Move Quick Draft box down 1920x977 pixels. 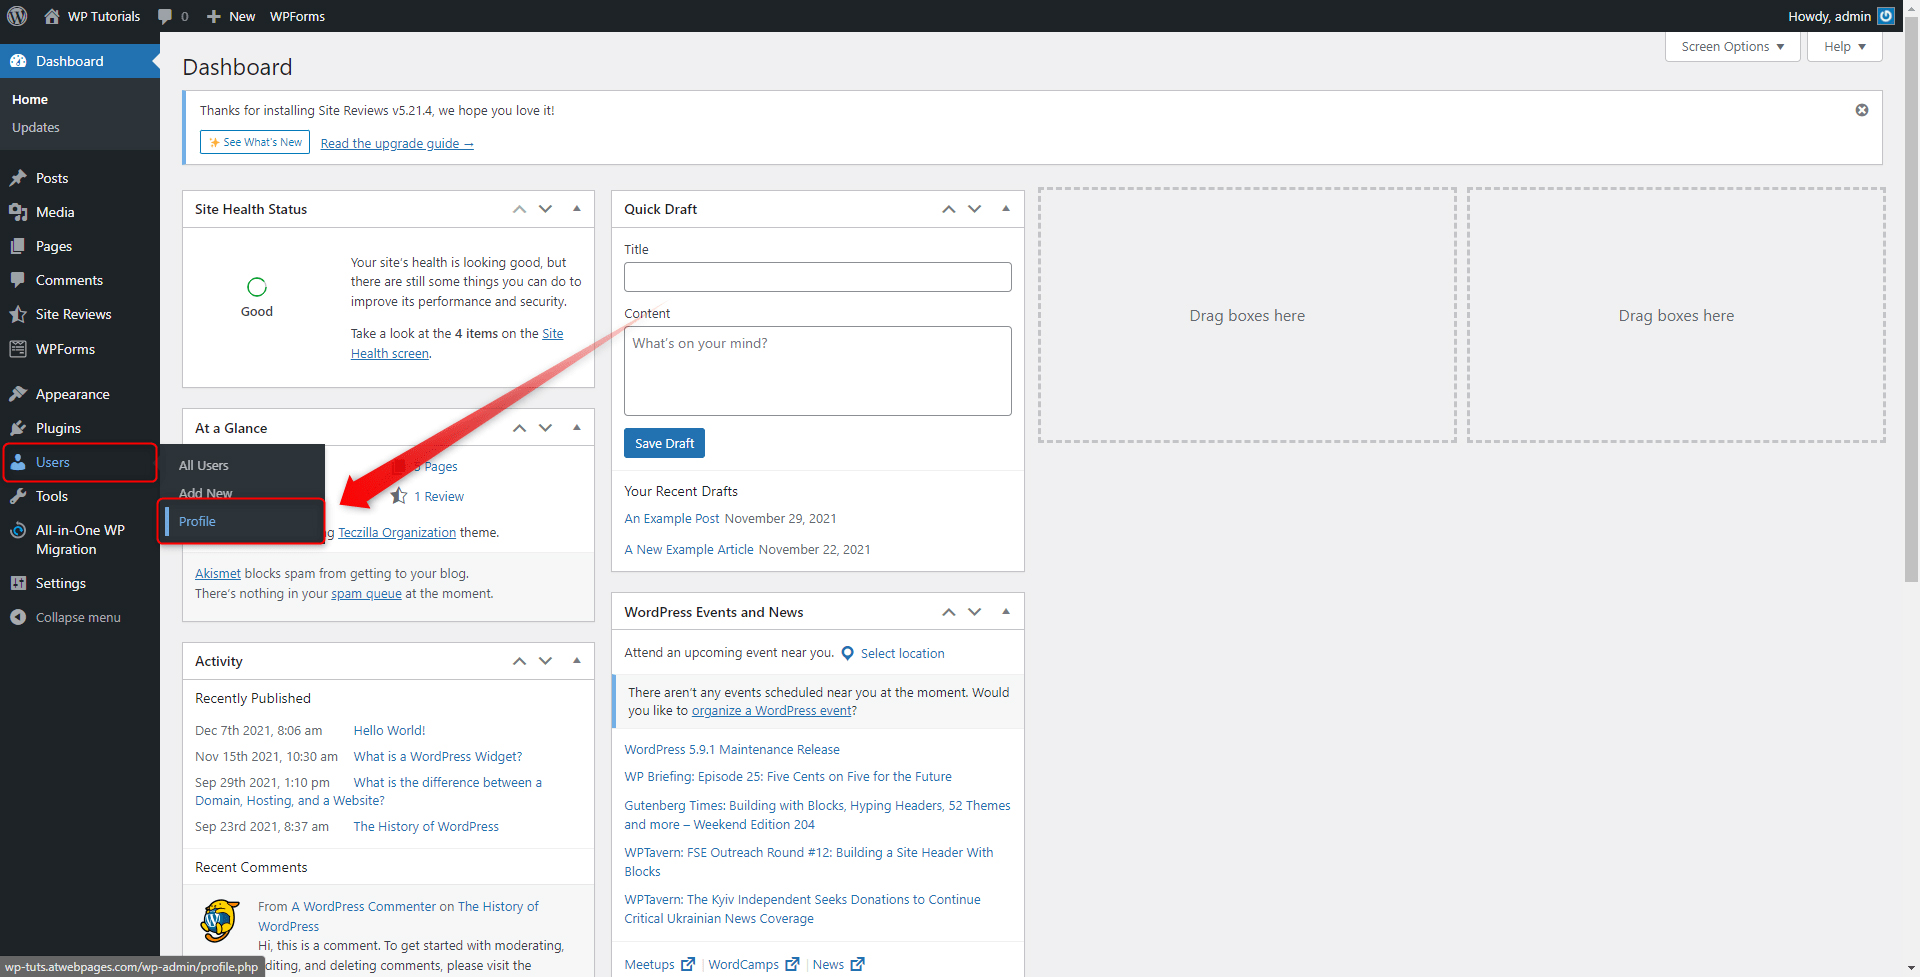[x=974, y=209]
